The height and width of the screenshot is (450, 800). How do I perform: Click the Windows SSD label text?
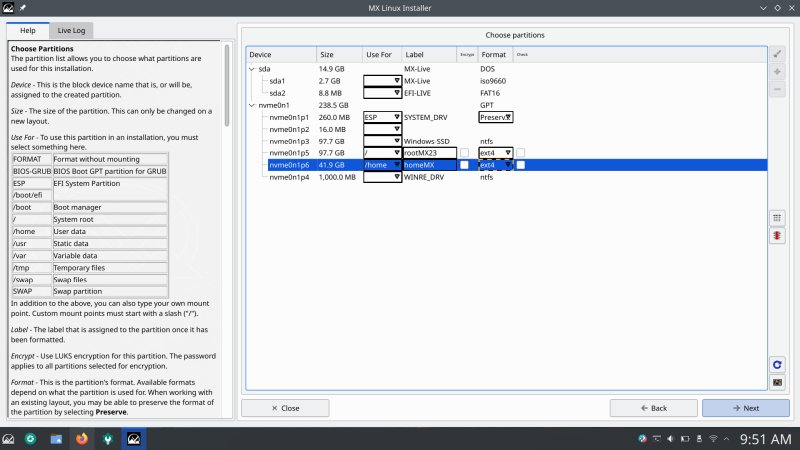(x=427, y=141)
